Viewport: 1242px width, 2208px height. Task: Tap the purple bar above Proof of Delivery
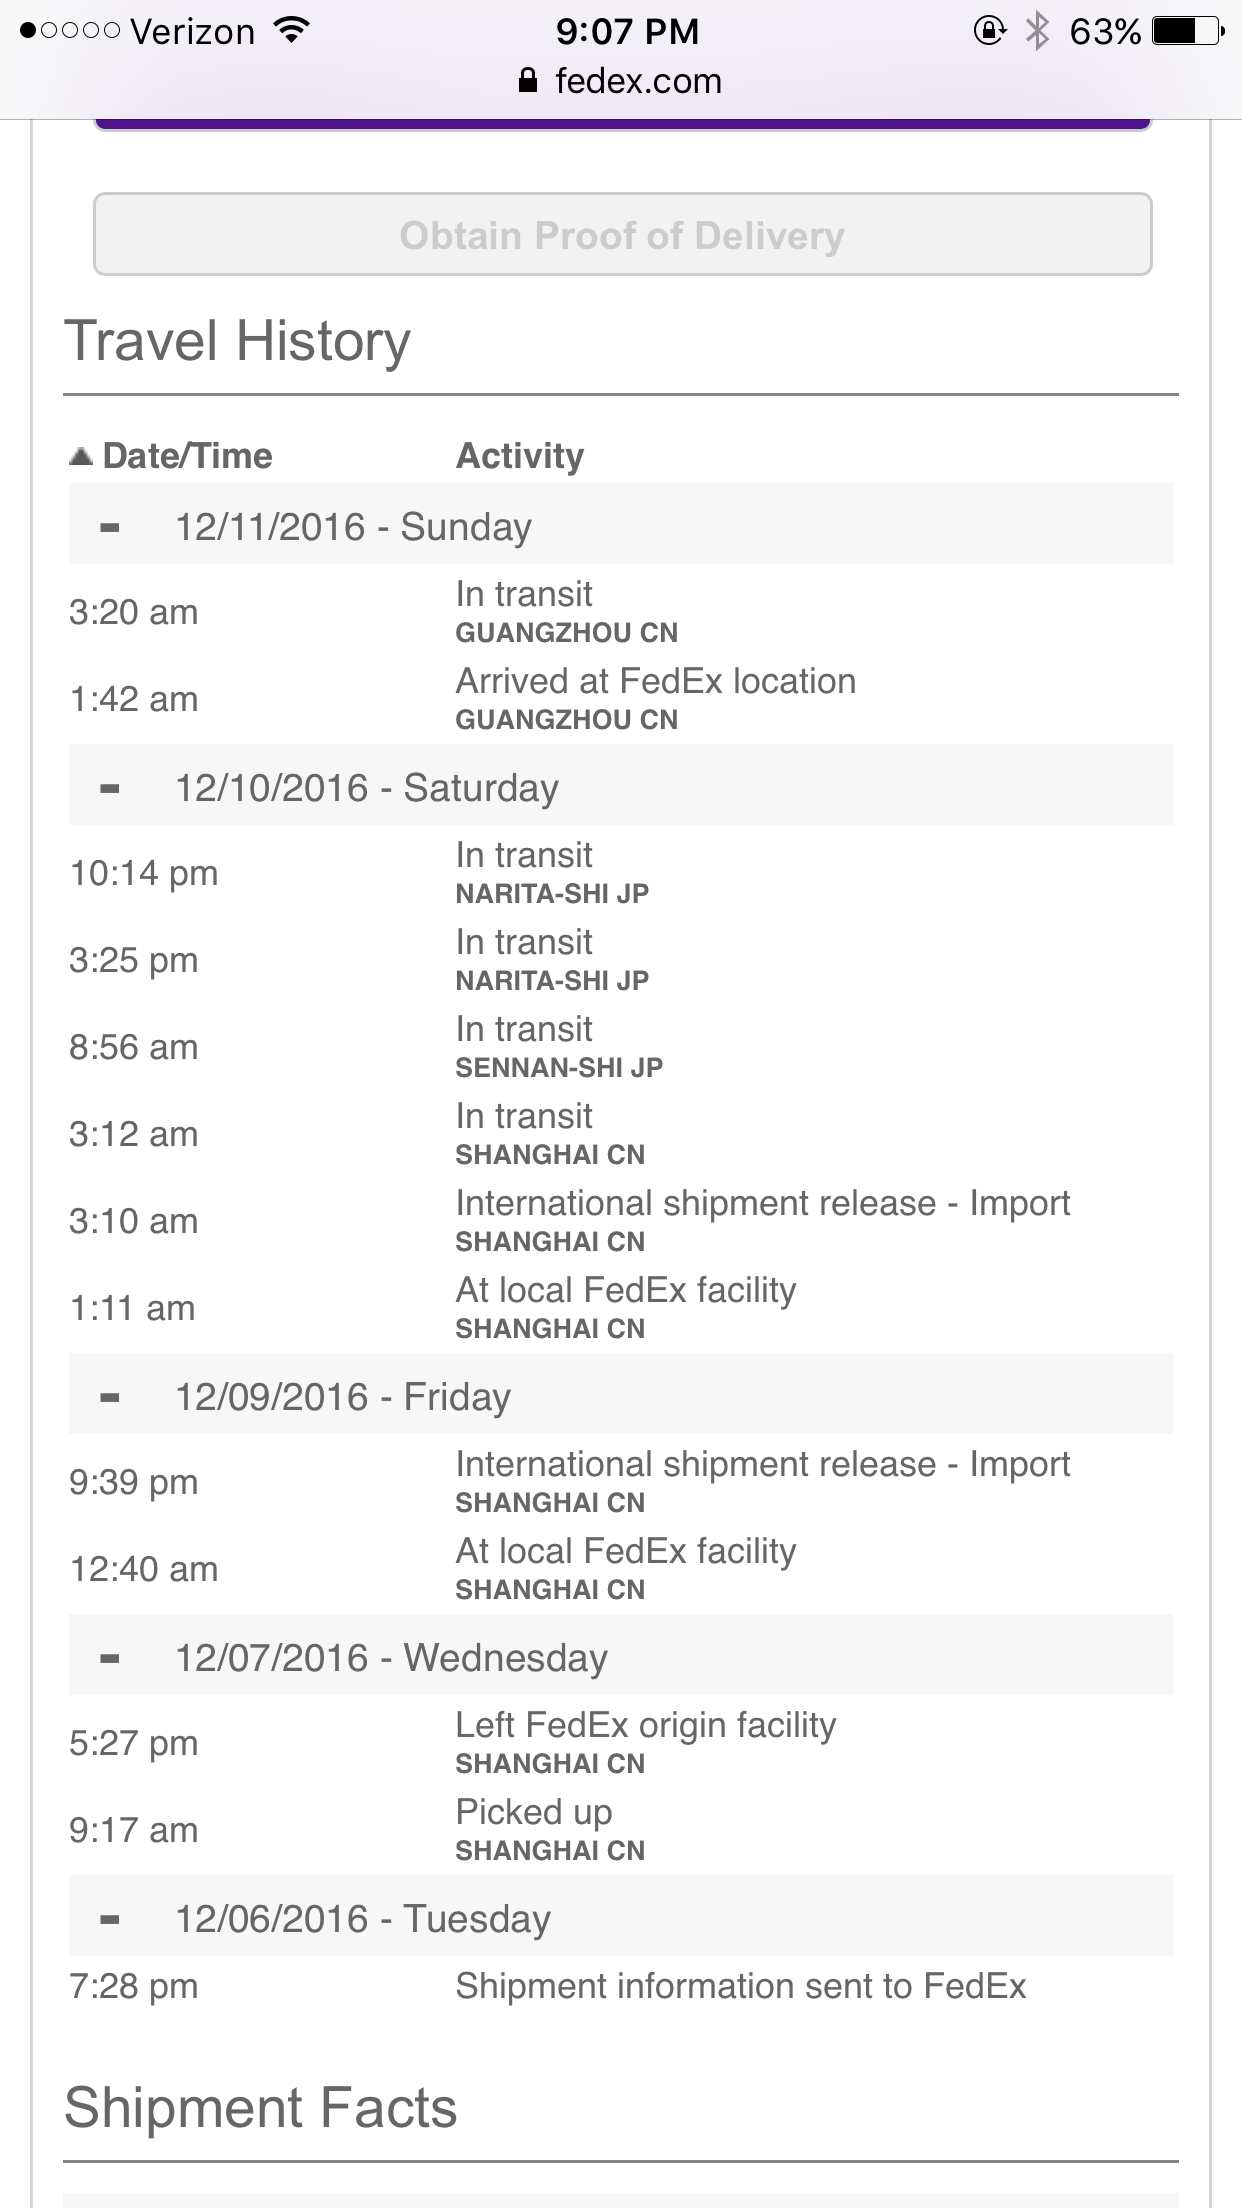622,124
